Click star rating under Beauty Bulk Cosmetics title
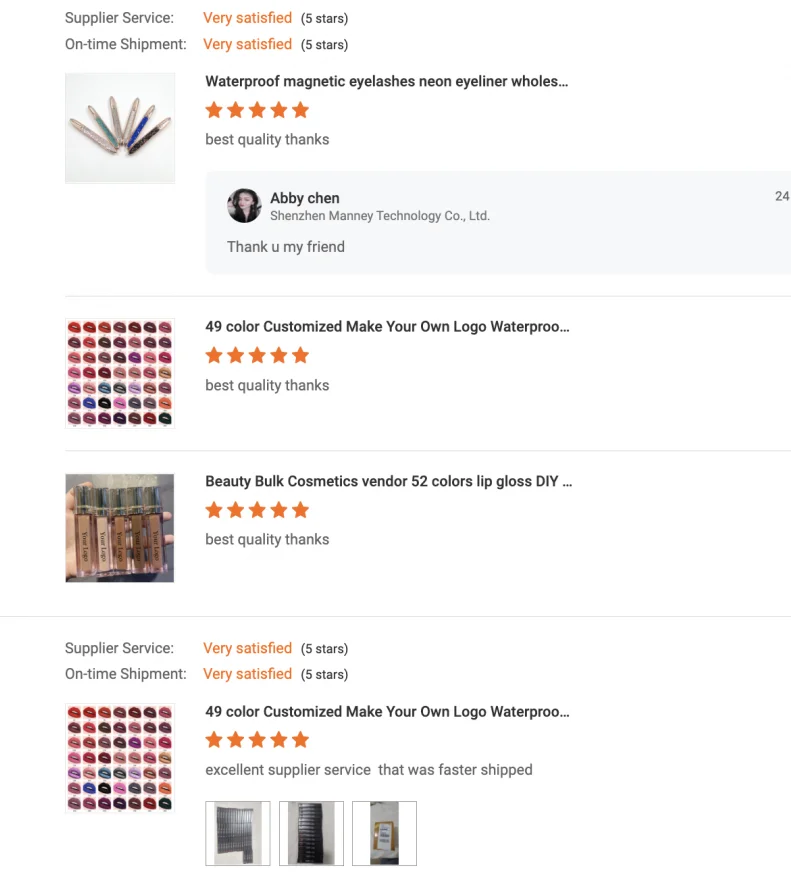 [257, 510]
